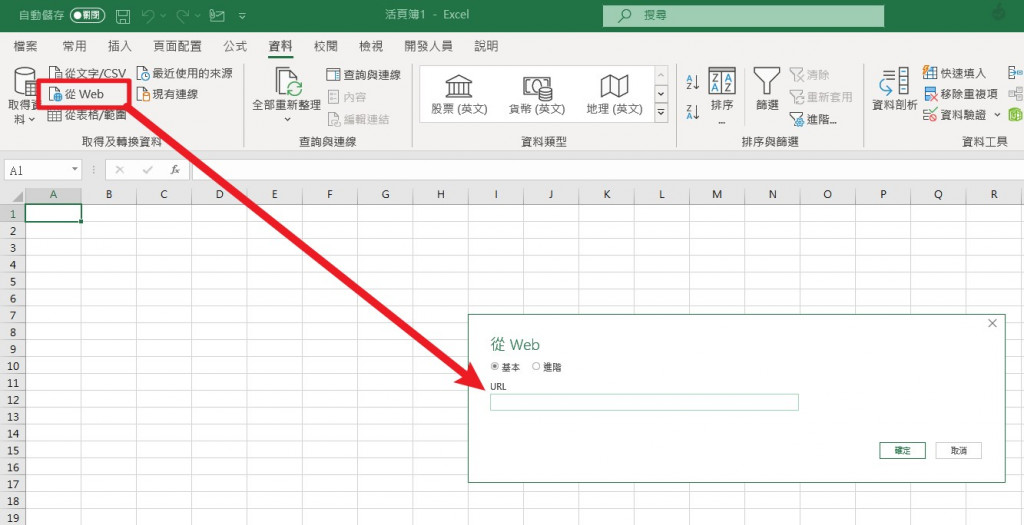1024x525 pixels.
Task: Click the A1 Name Box
Action: point(36,170)
